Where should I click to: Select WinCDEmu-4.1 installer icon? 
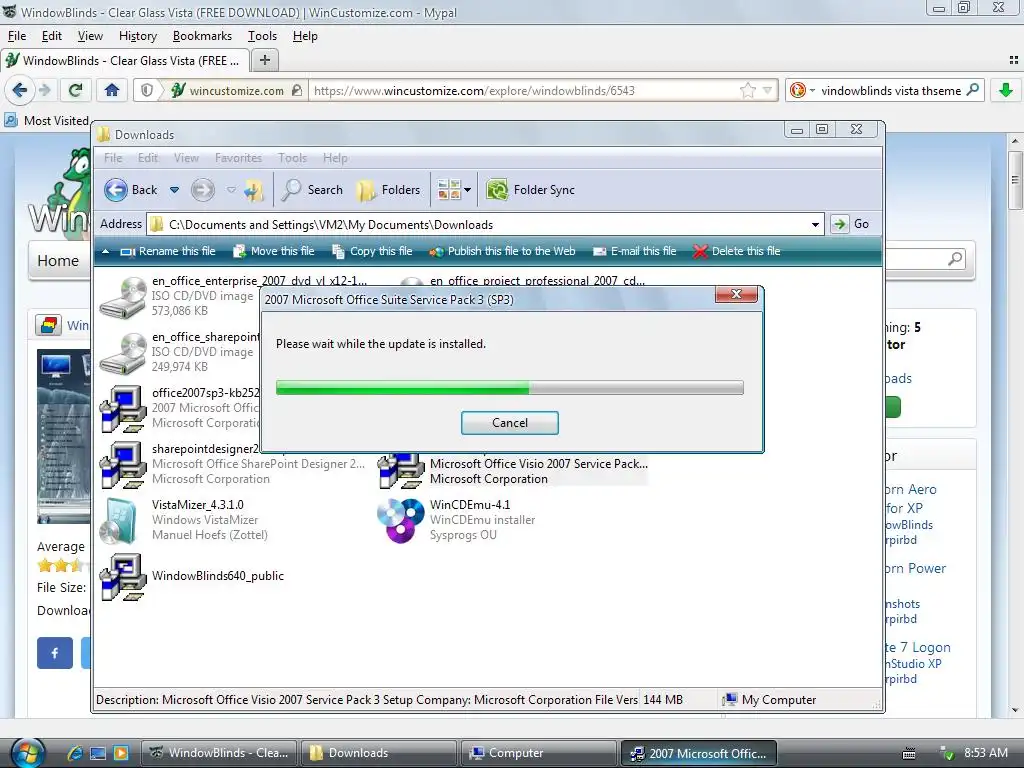coord(400,520)
